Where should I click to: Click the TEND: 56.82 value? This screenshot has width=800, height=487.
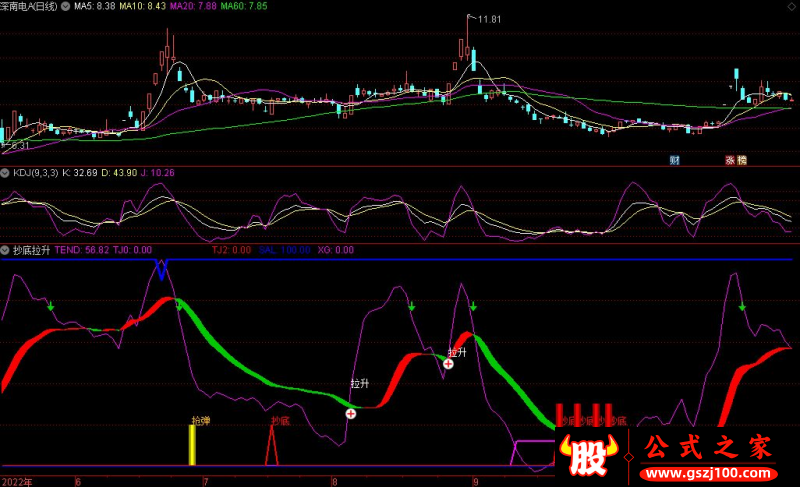coord(82,250)
